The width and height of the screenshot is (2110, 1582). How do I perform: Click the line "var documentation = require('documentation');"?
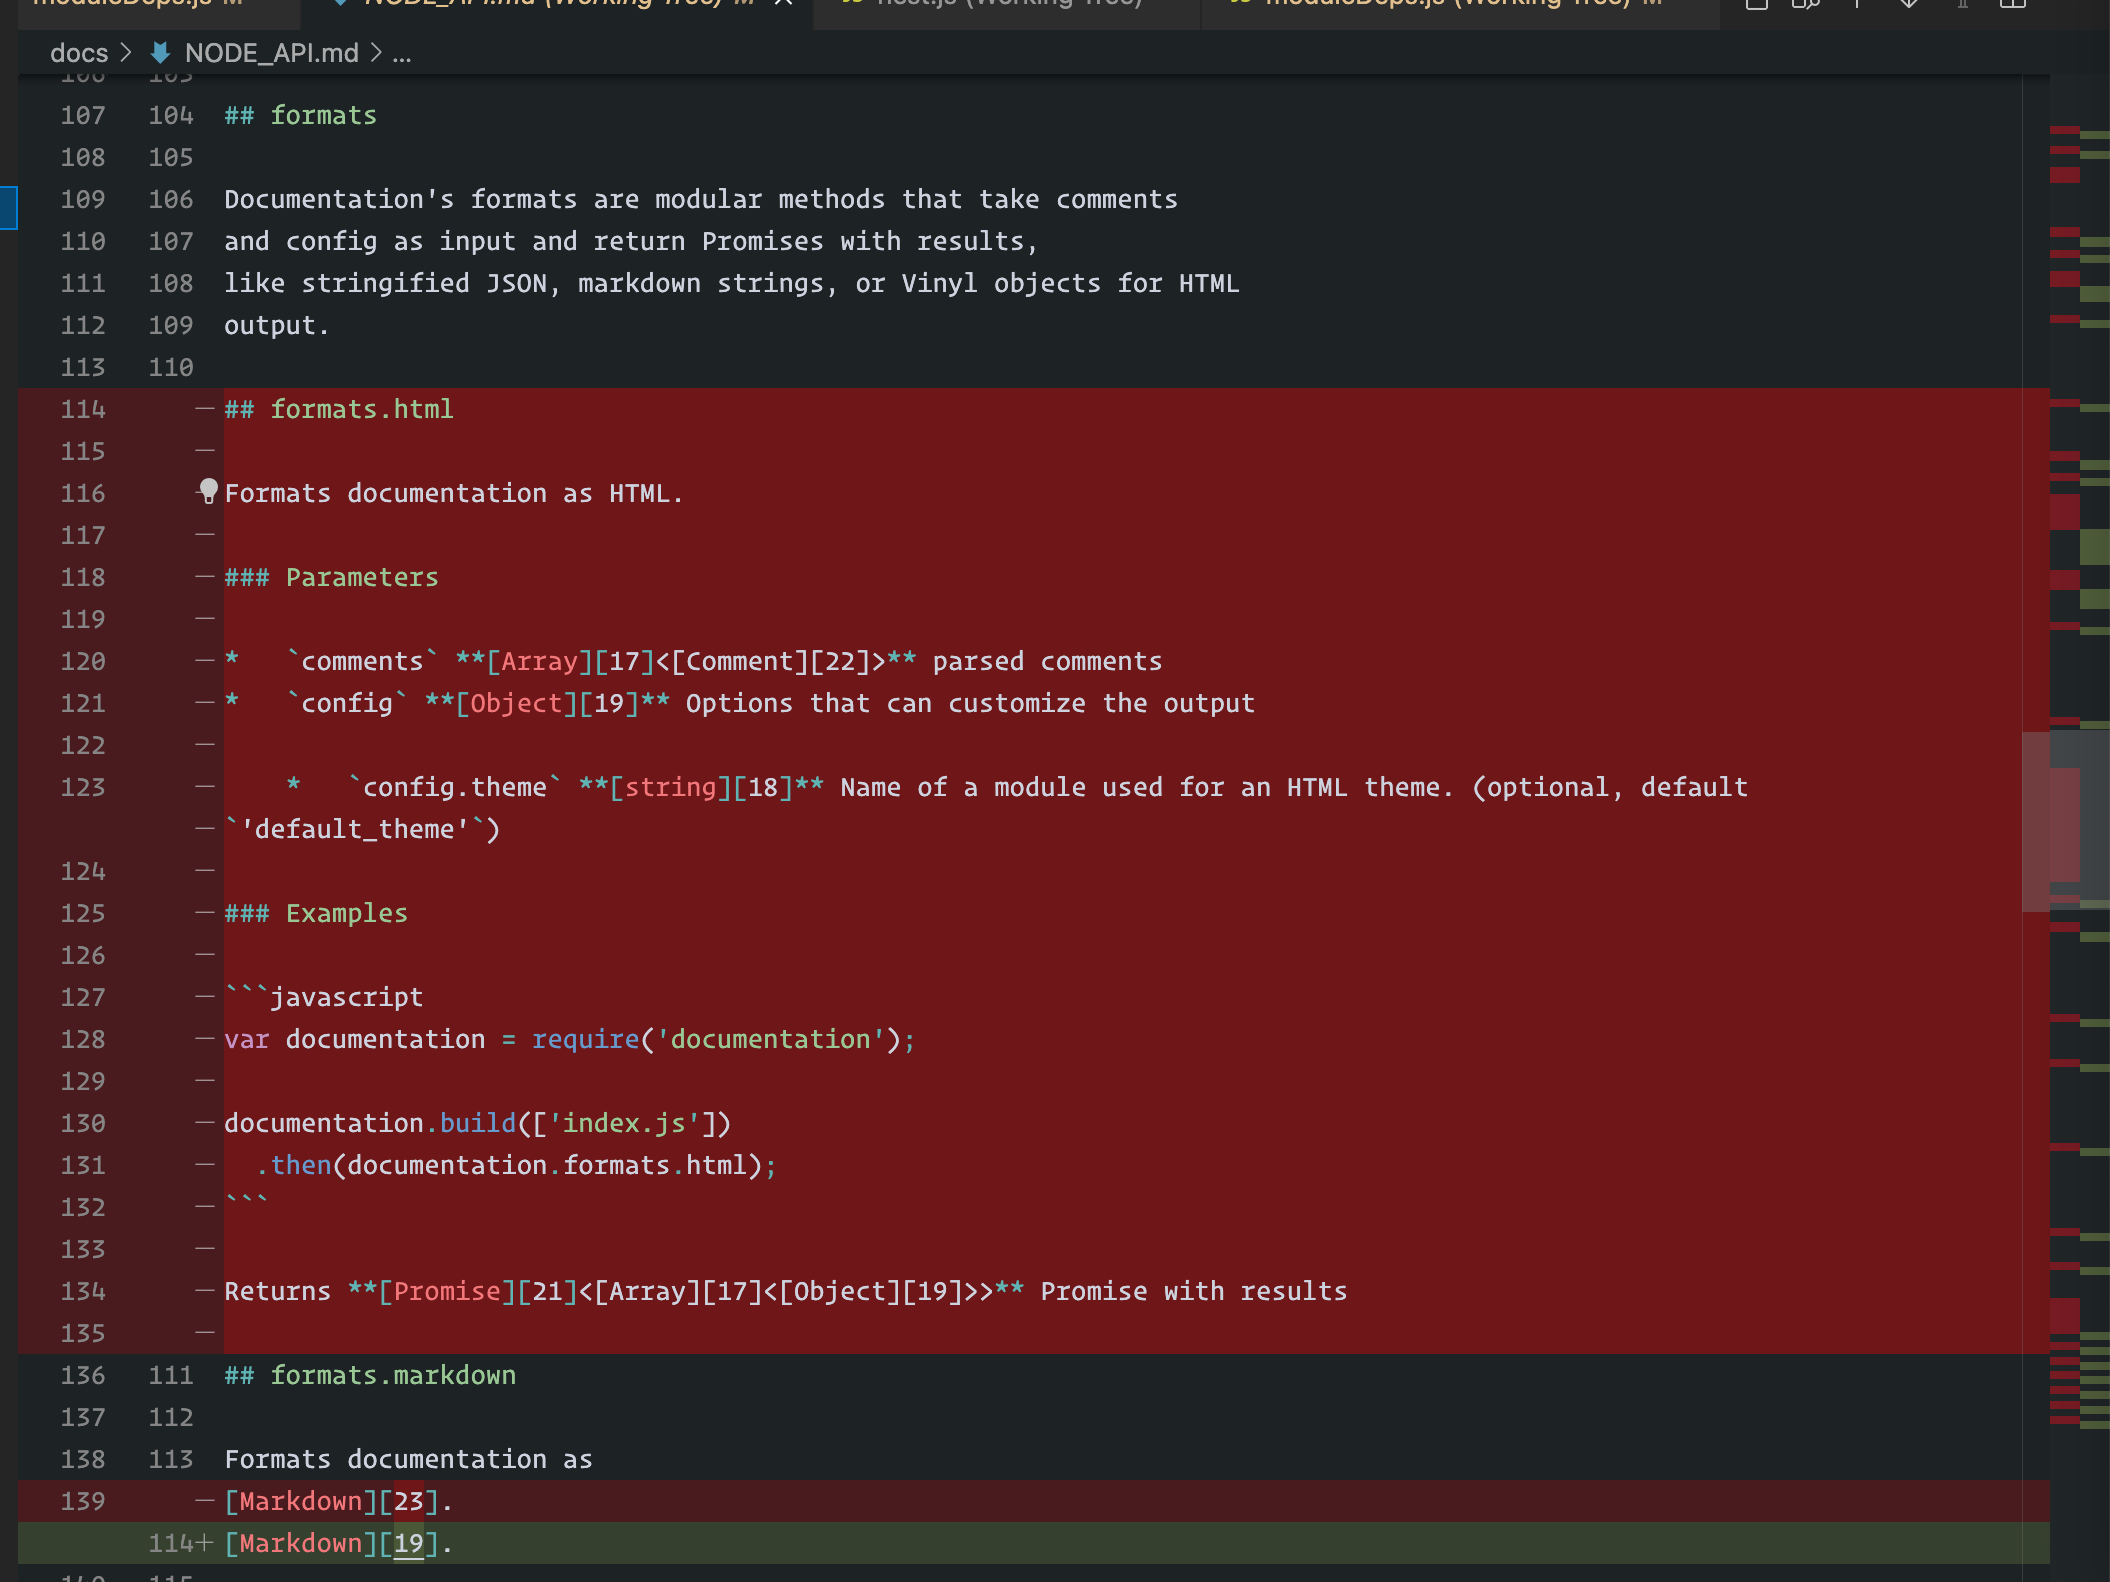(x=570, y=1039)
